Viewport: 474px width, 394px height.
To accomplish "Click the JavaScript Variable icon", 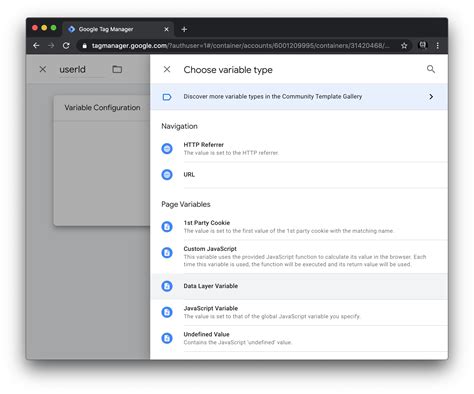I will click(x=167, y=312).
